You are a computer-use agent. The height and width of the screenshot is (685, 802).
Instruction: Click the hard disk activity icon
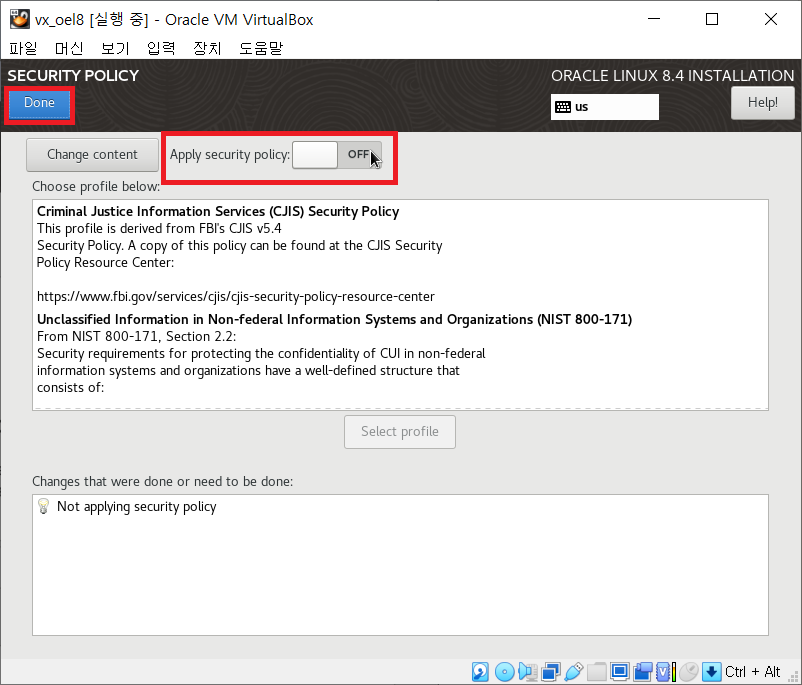[480, 672]
